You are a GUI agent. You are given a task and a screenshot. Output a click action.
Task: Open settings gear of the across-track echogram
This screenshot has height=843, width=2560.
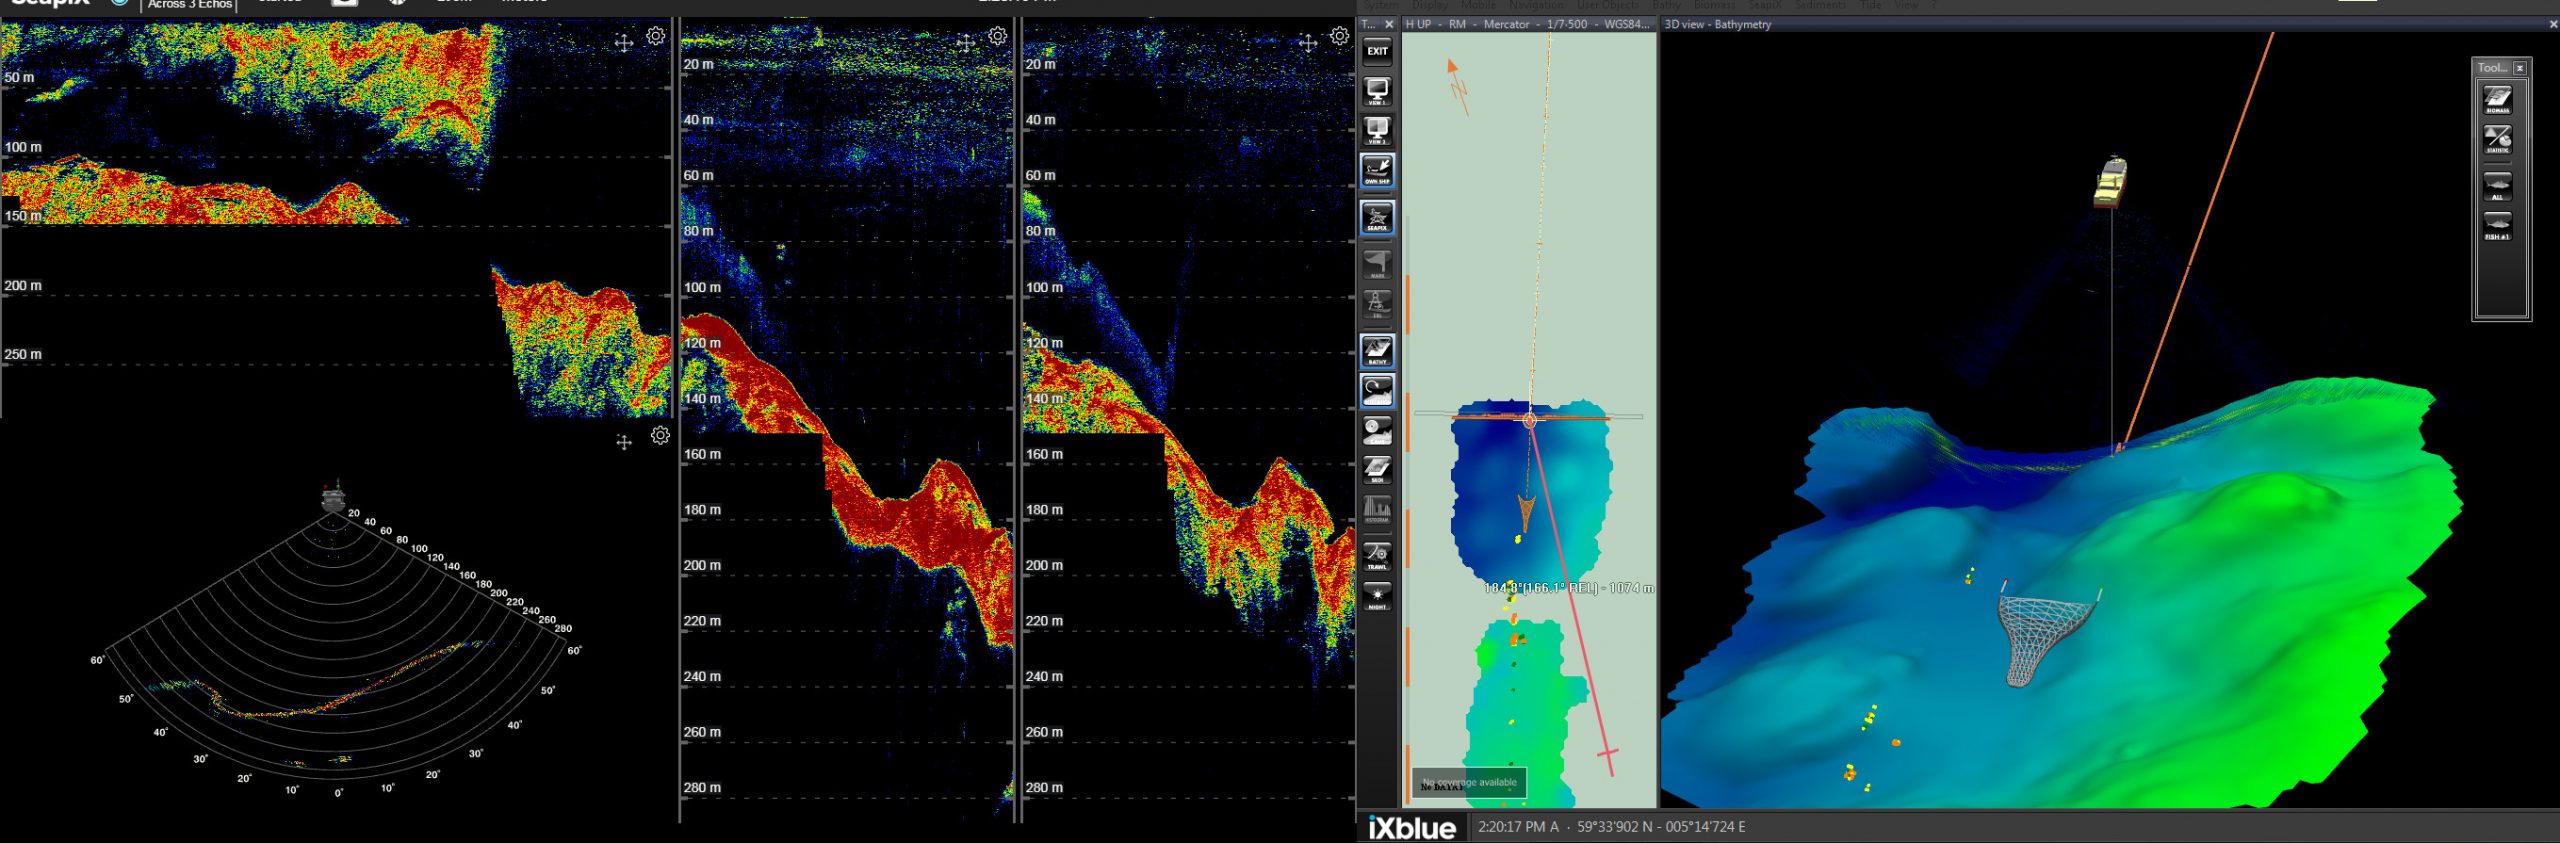(655, 36)
